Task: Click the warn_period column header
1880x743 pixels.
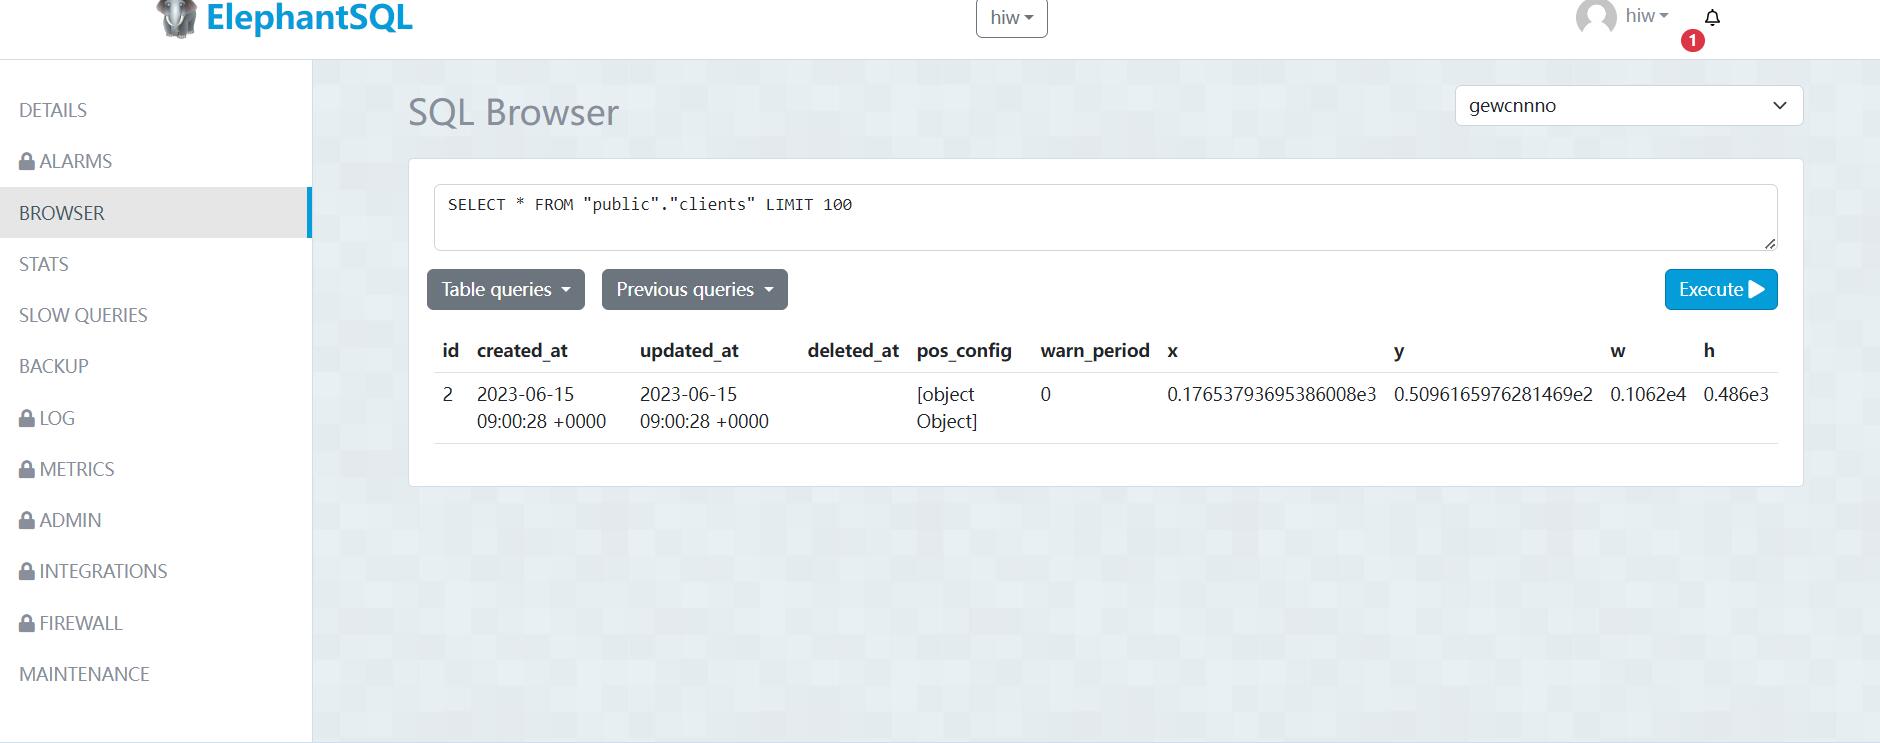Action: [1095, 351]
